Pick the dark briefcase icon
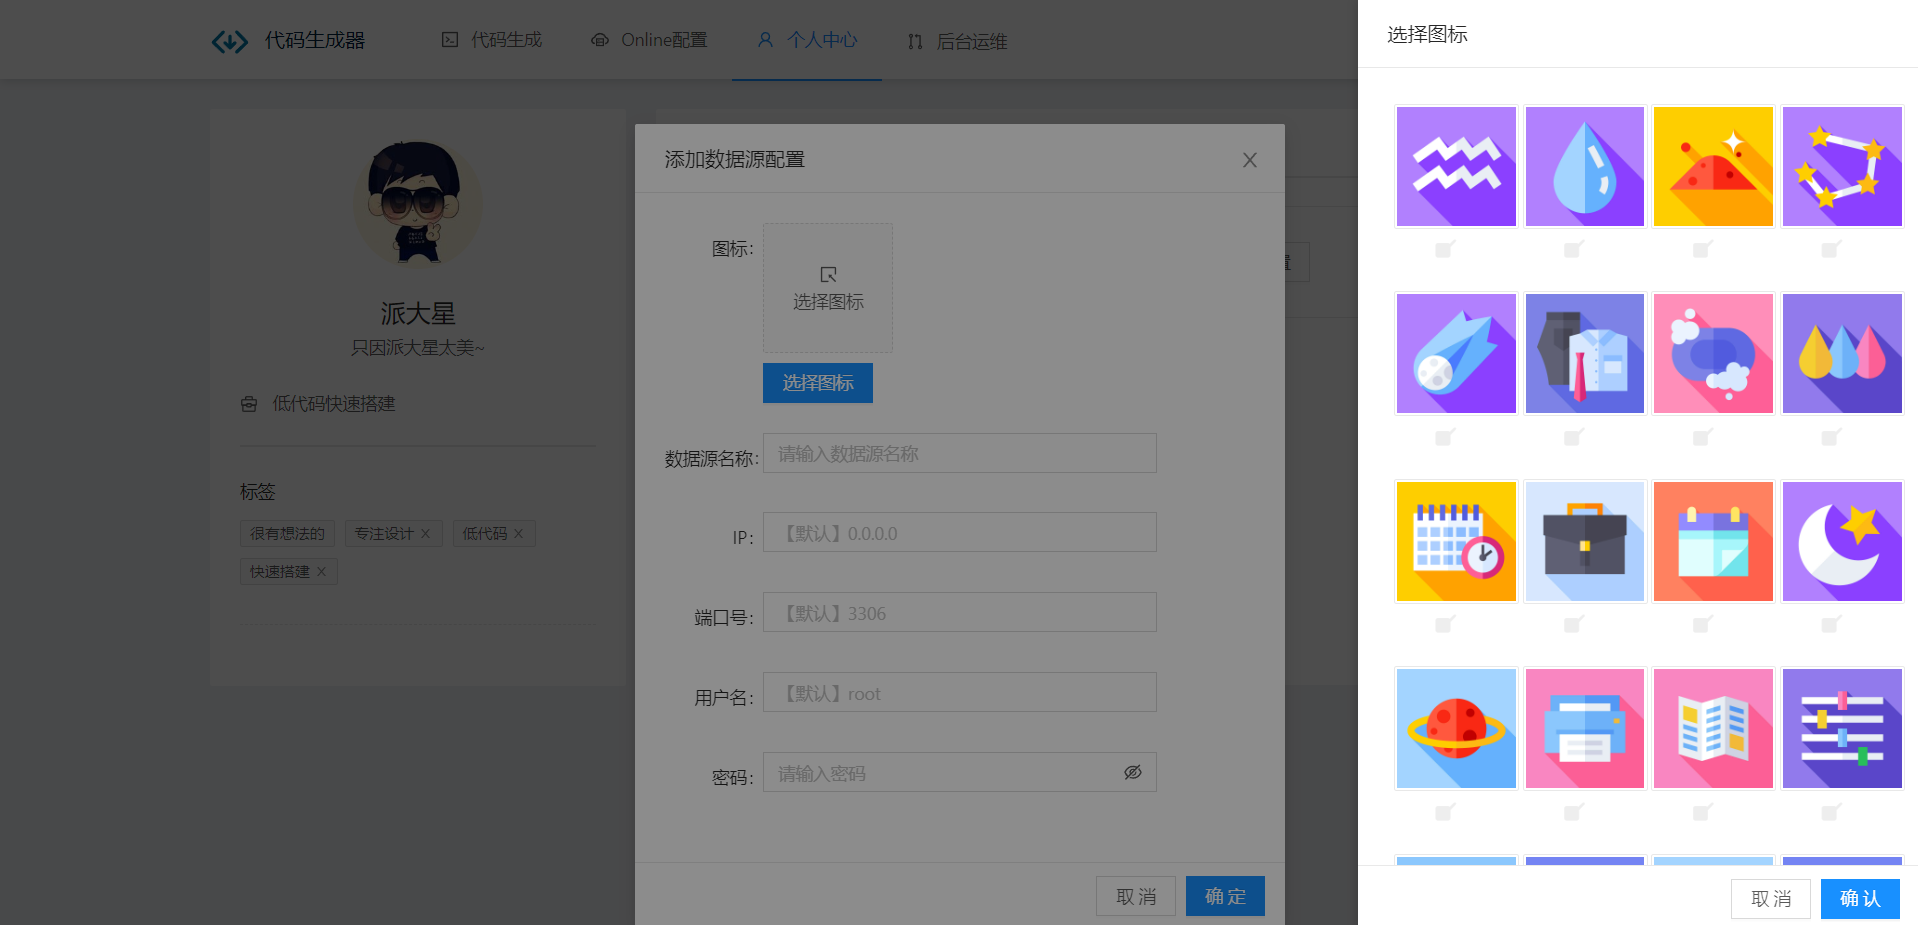Screen dimensions: 1918x925 tap(1585, 541)
